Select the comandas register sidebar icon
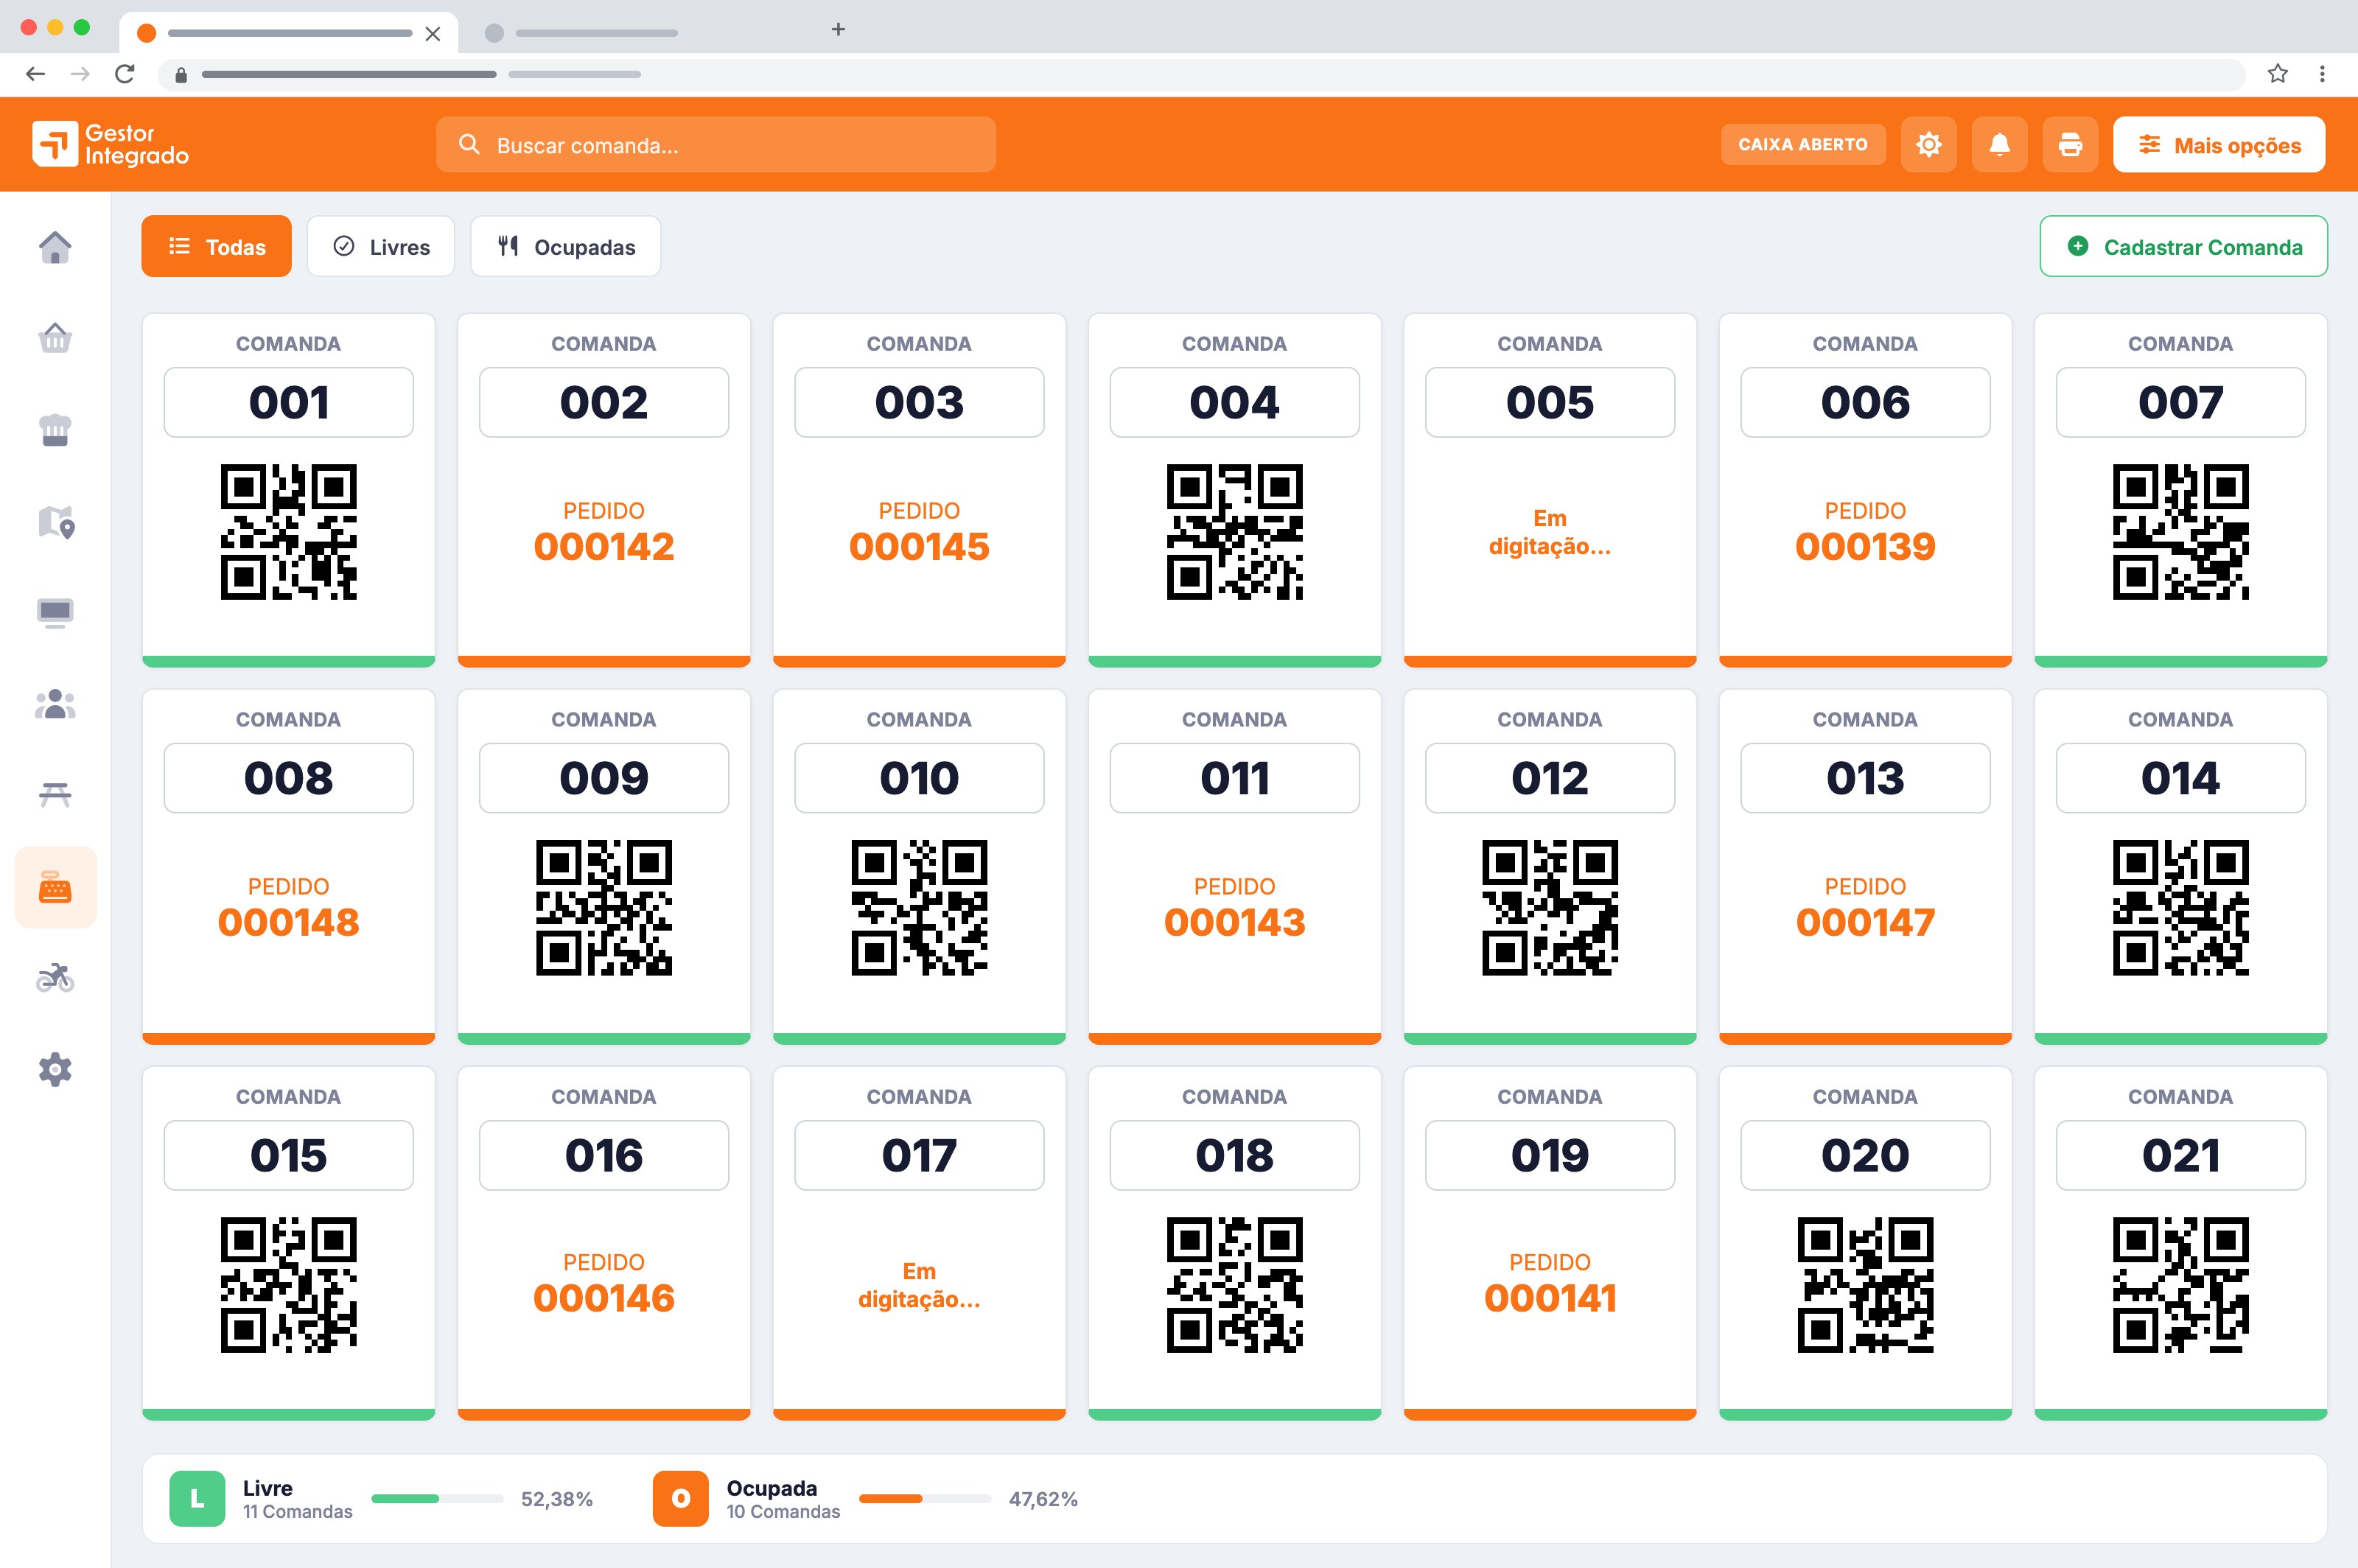2358x1568 pixels. [55, 887]
